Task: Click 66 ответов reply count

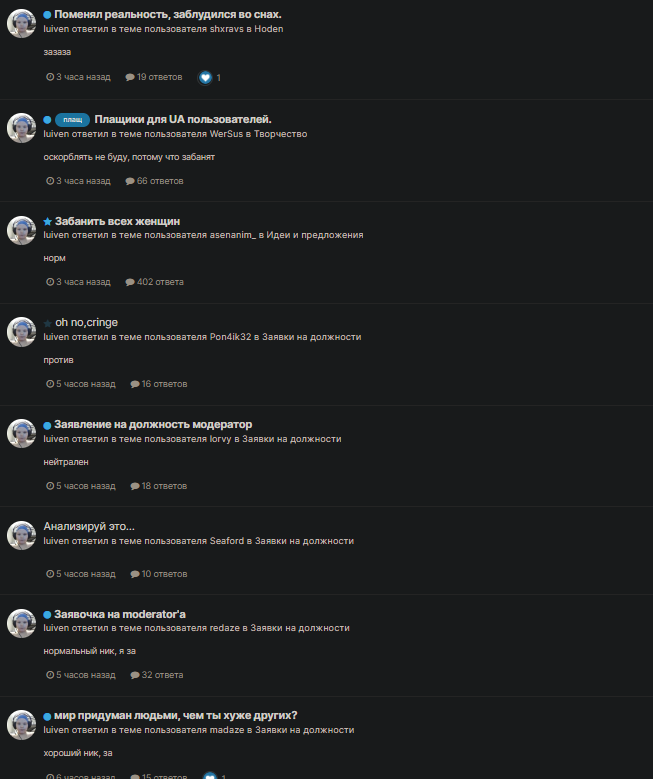Action: 155,181
